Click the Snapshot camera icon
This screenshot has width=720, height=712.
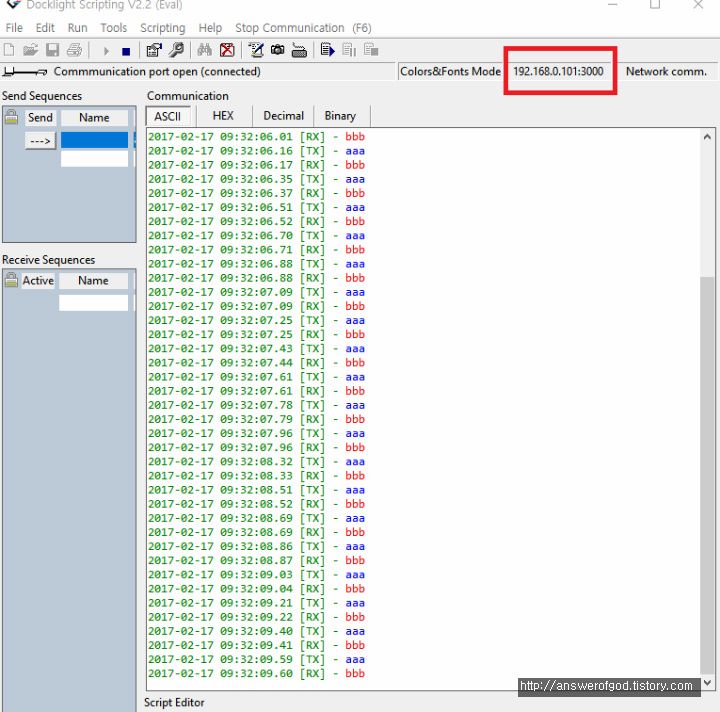tap(277, 50)
